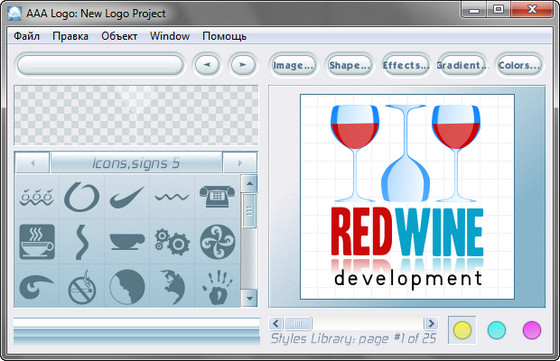Screen dimensions: 560x361
Task: Select the telephone icon in library
Action: pyautogui.click(x=217, y=197)
